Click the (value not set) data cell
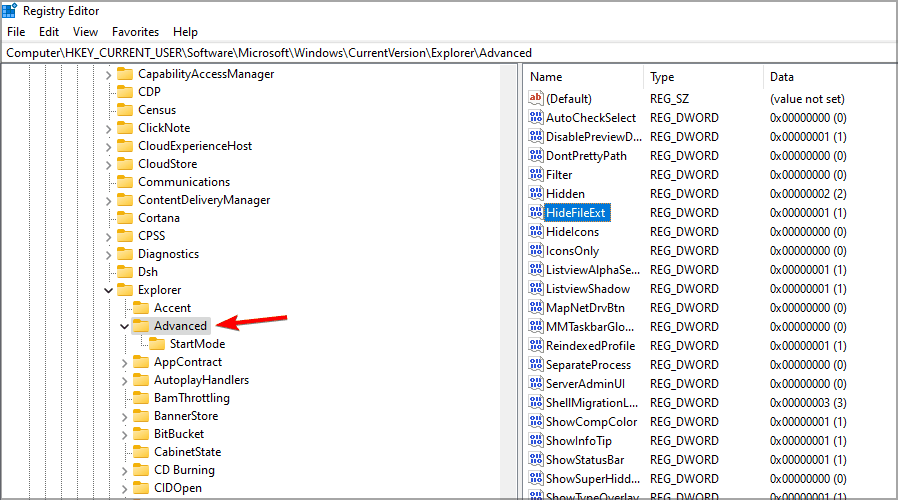This screenshot has height=500, width=898. coord(807,99)
